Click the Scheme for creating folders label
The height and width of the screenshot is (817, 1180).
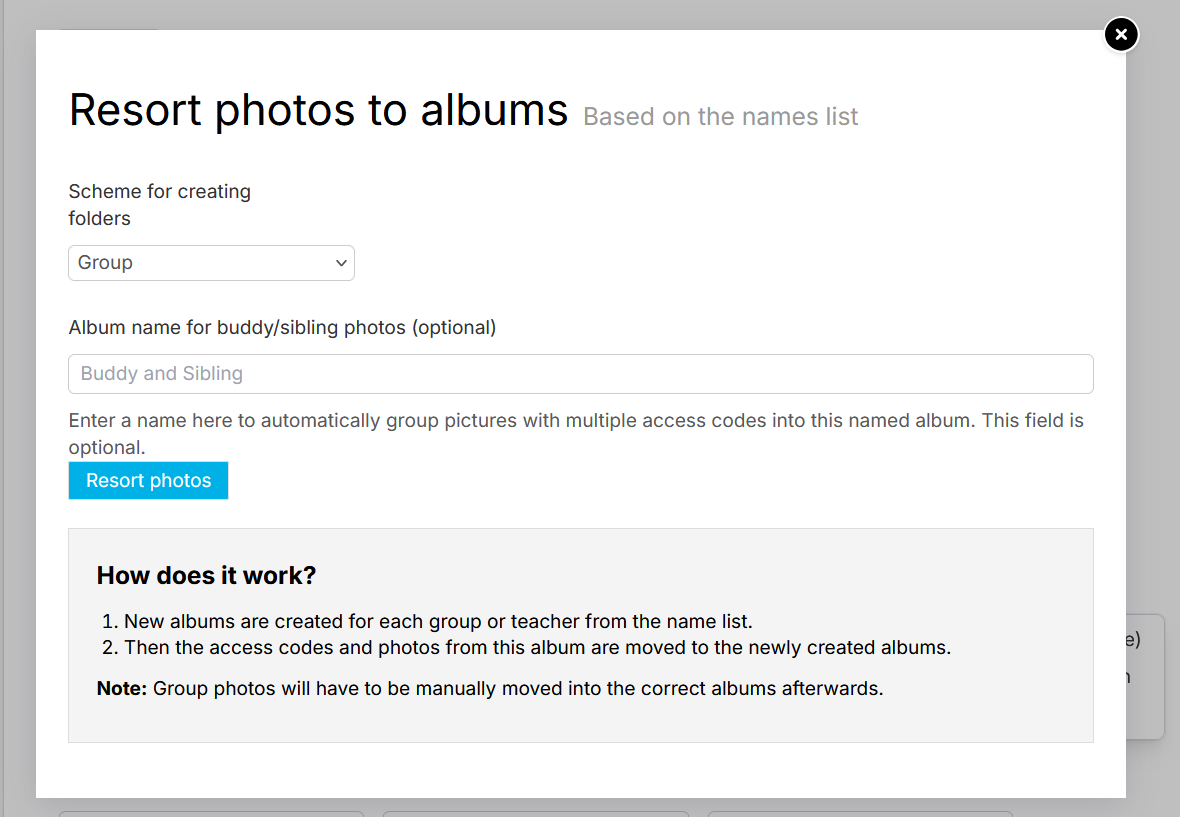click(x=160, y=205)
